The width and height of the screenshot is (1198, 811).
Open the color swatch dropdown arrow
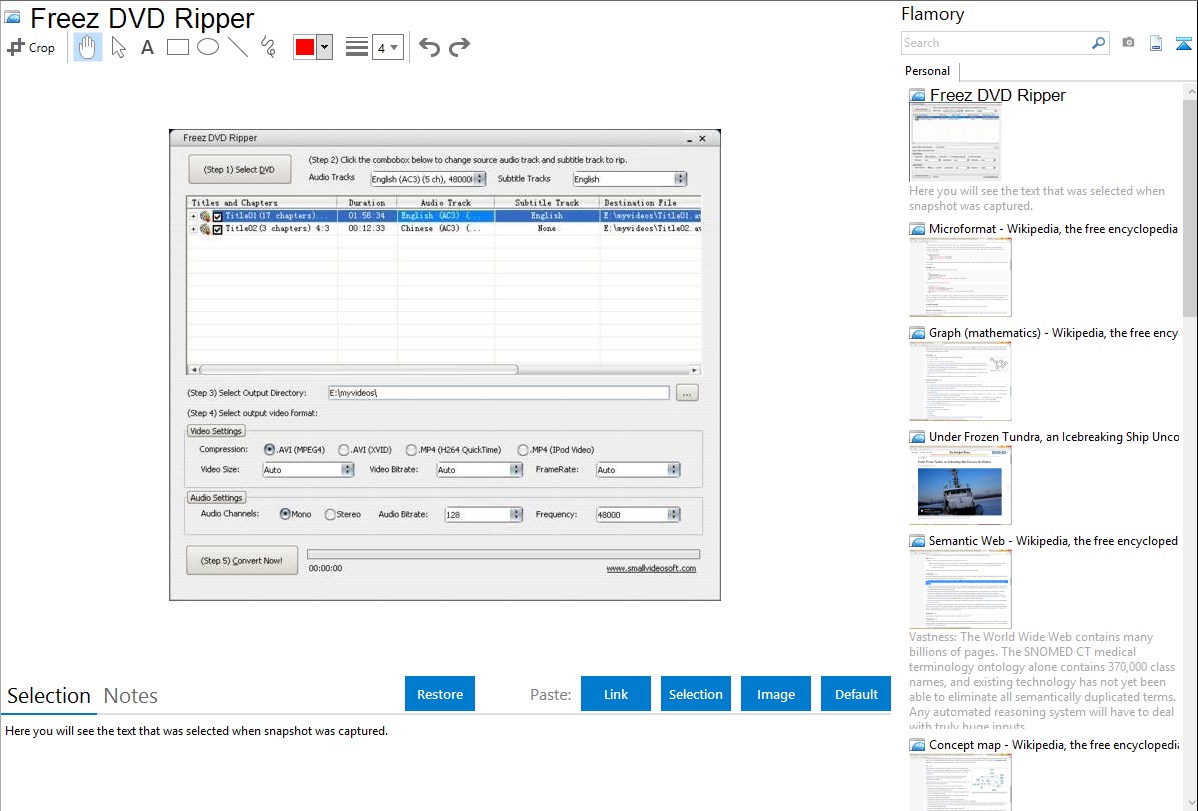coord(325,47)
